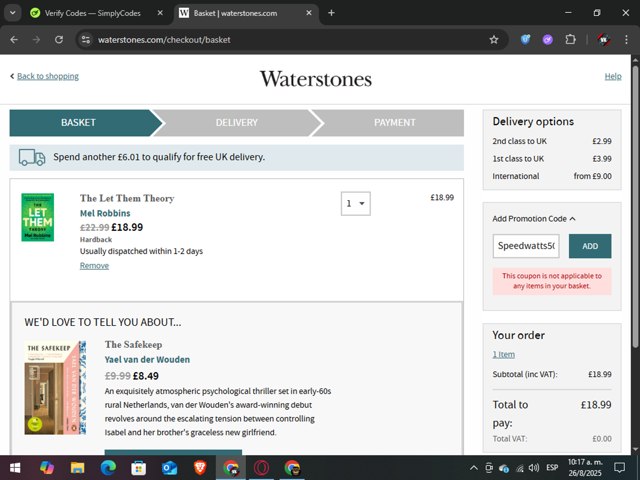This screenshot has width=640, height=480.
Task: Open site information icon in address bar
Action: pos(86,40)
